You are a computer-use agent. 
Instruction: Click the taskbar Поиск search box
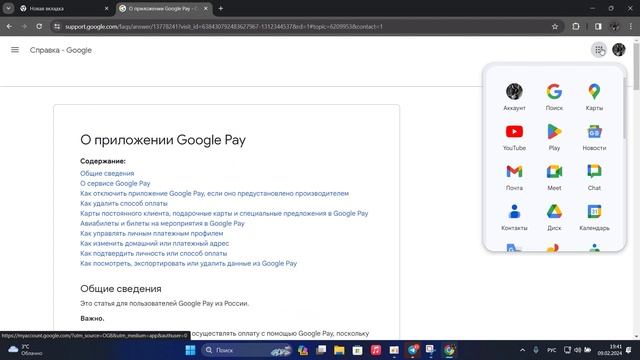point(246,350)
